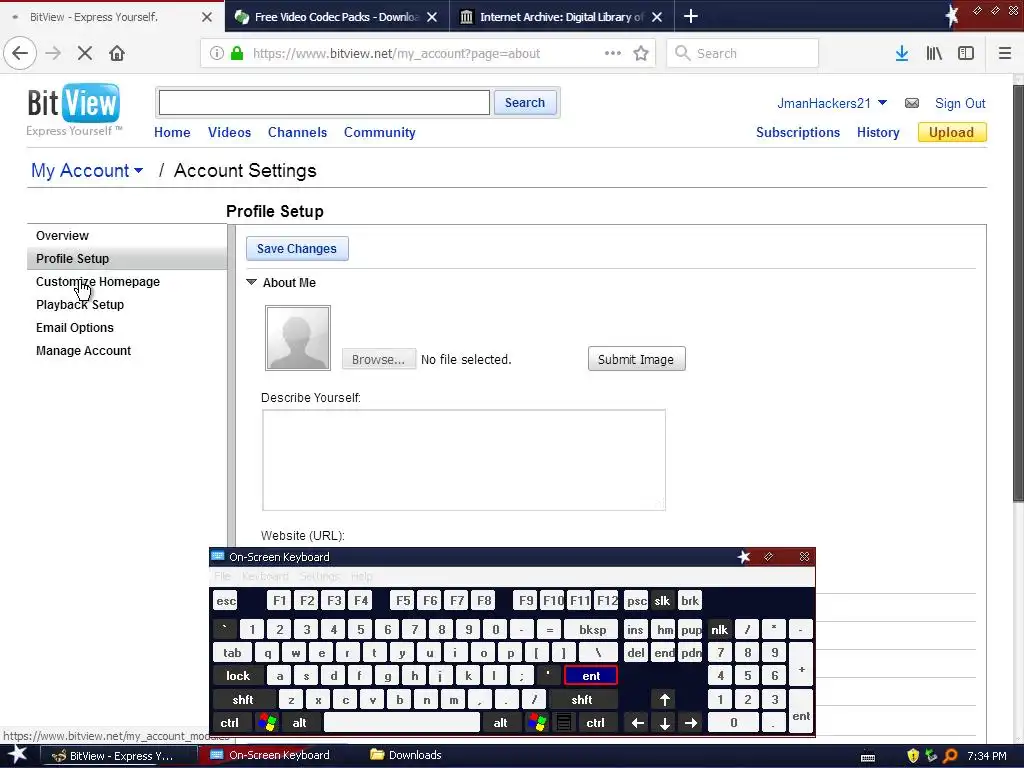Switch to the Internet Archive tab
The height and width of the screenshot is (768, 1024).
coord(562,16)
